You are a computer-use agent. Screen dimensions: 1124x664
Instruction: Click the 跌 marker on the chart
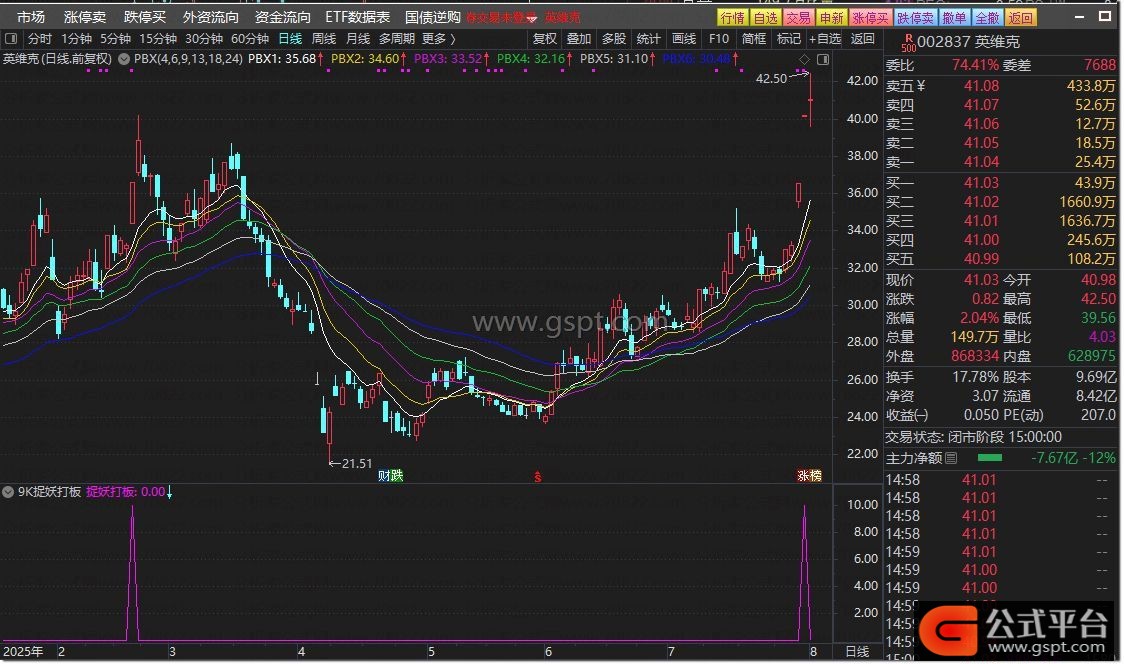[x=396, y=475]
